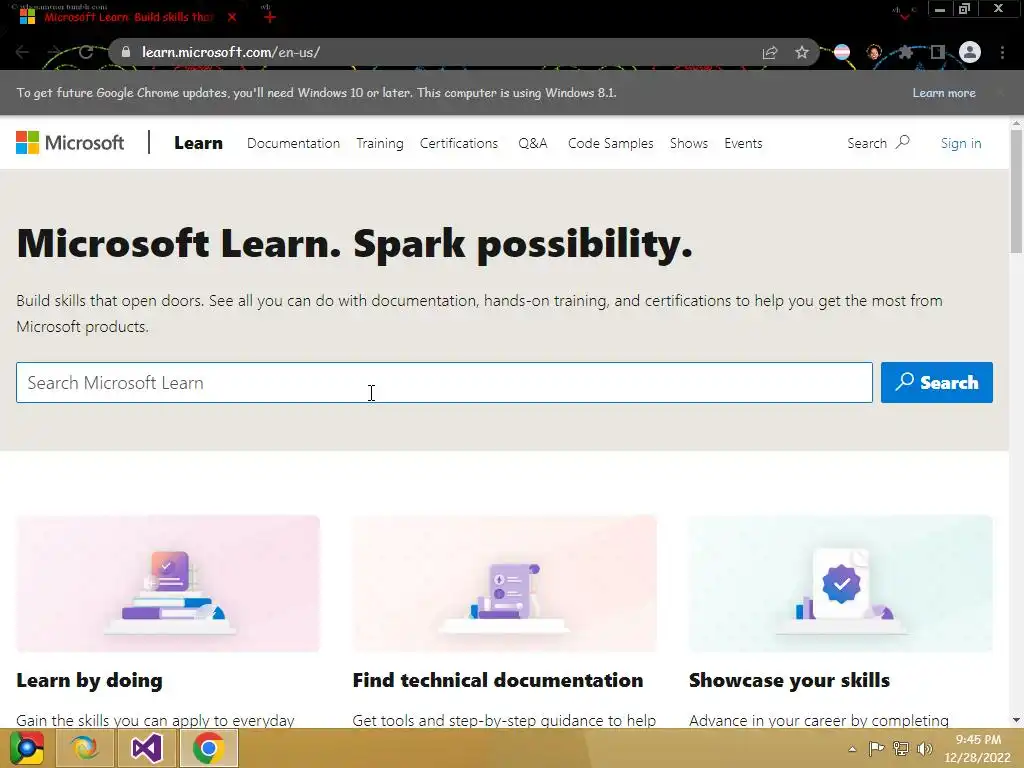Open the Events menu item
Viewport: 1024px width, 768px height.
tap(743, 143)
